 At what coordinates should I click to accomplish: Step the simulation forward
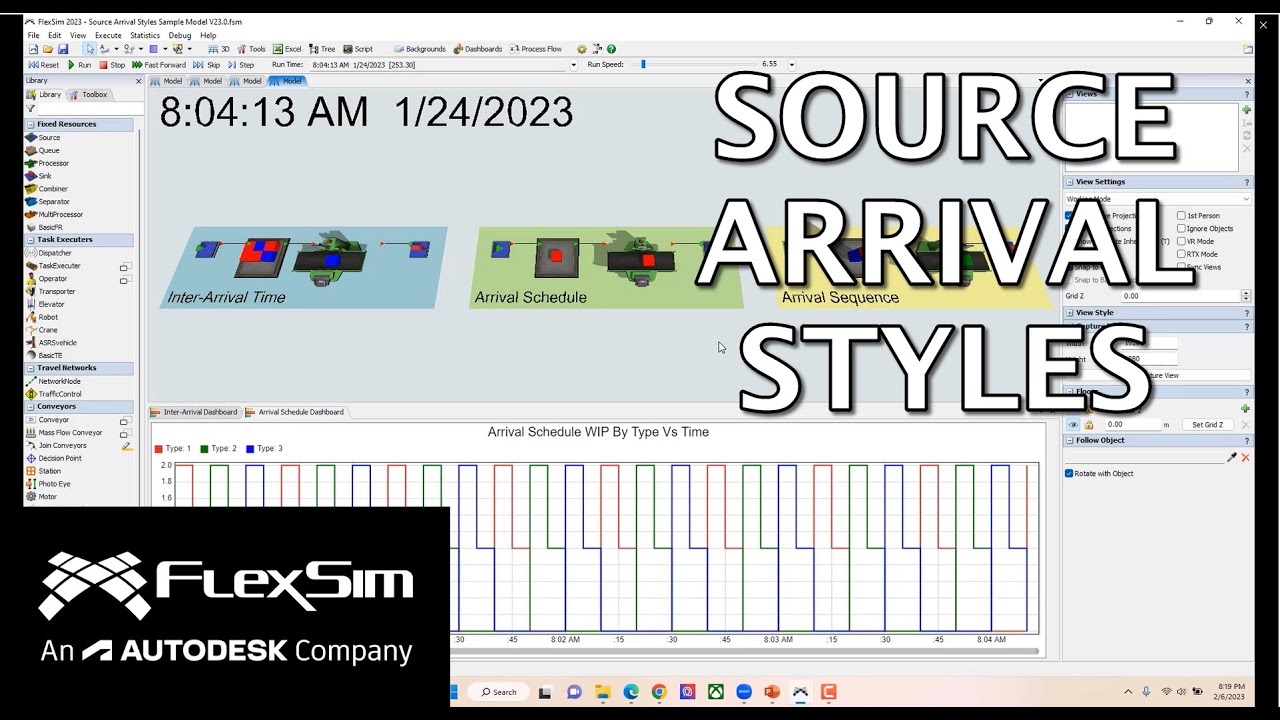pos(241,65)
